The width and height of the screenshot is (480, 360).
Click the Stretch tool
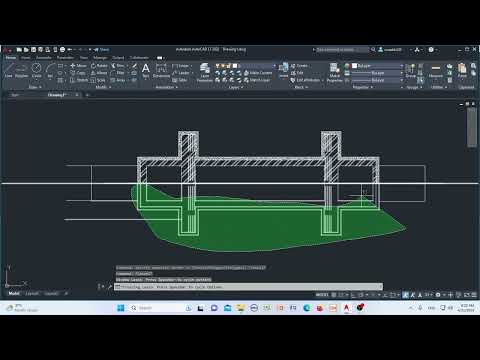point(79,80)
